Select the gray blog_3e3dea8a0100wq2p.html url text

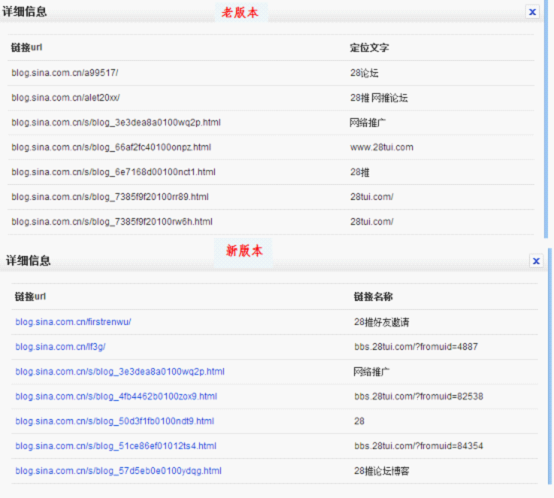(x=116, y=123)
